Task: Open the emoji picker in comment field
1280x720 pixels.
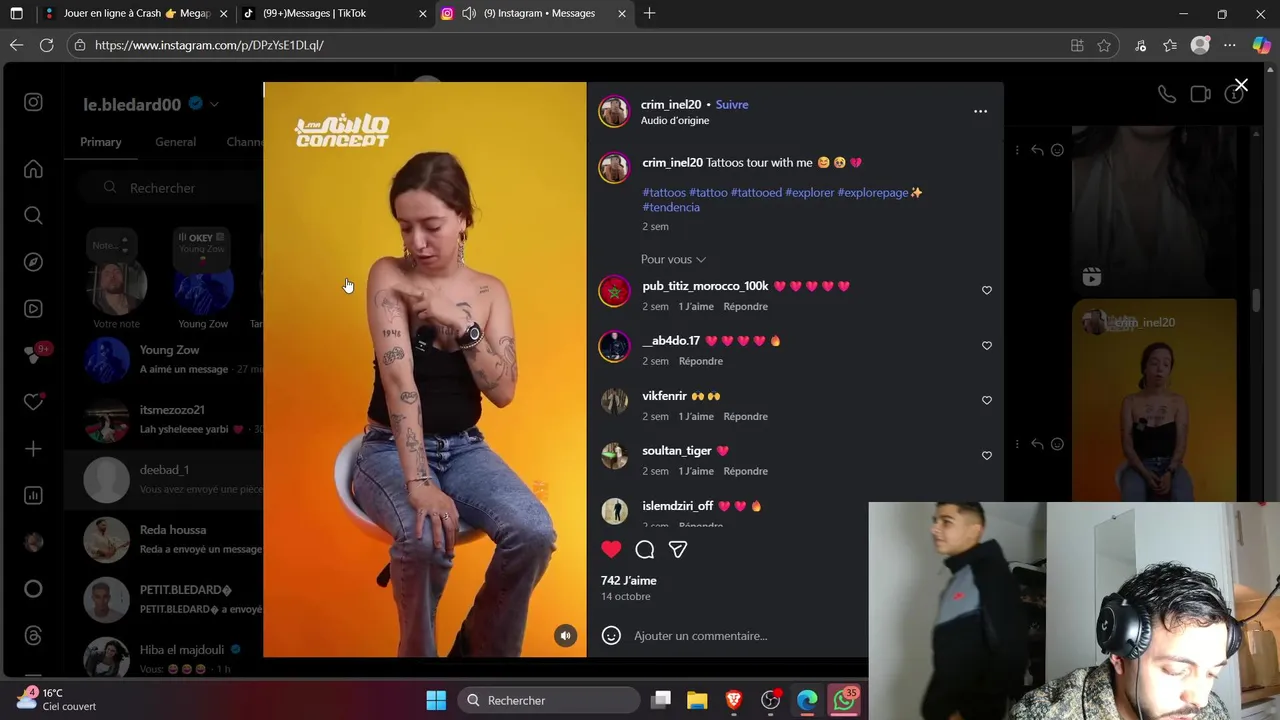Action: (611, 635)
